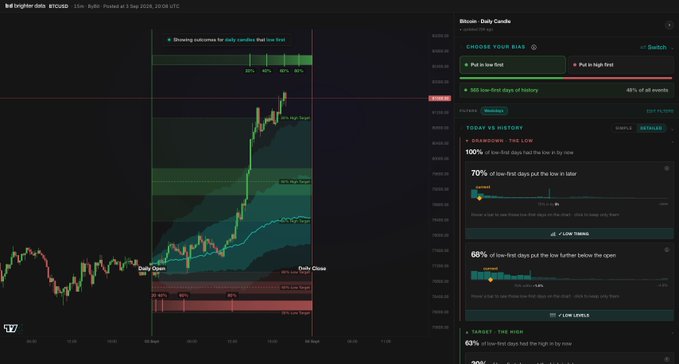Image resolution: width=679 pixels, height=364 pixels.
Task: Collapse the Drawdown - The Low section
Action: pyautogui.click(x=672, y=141)
